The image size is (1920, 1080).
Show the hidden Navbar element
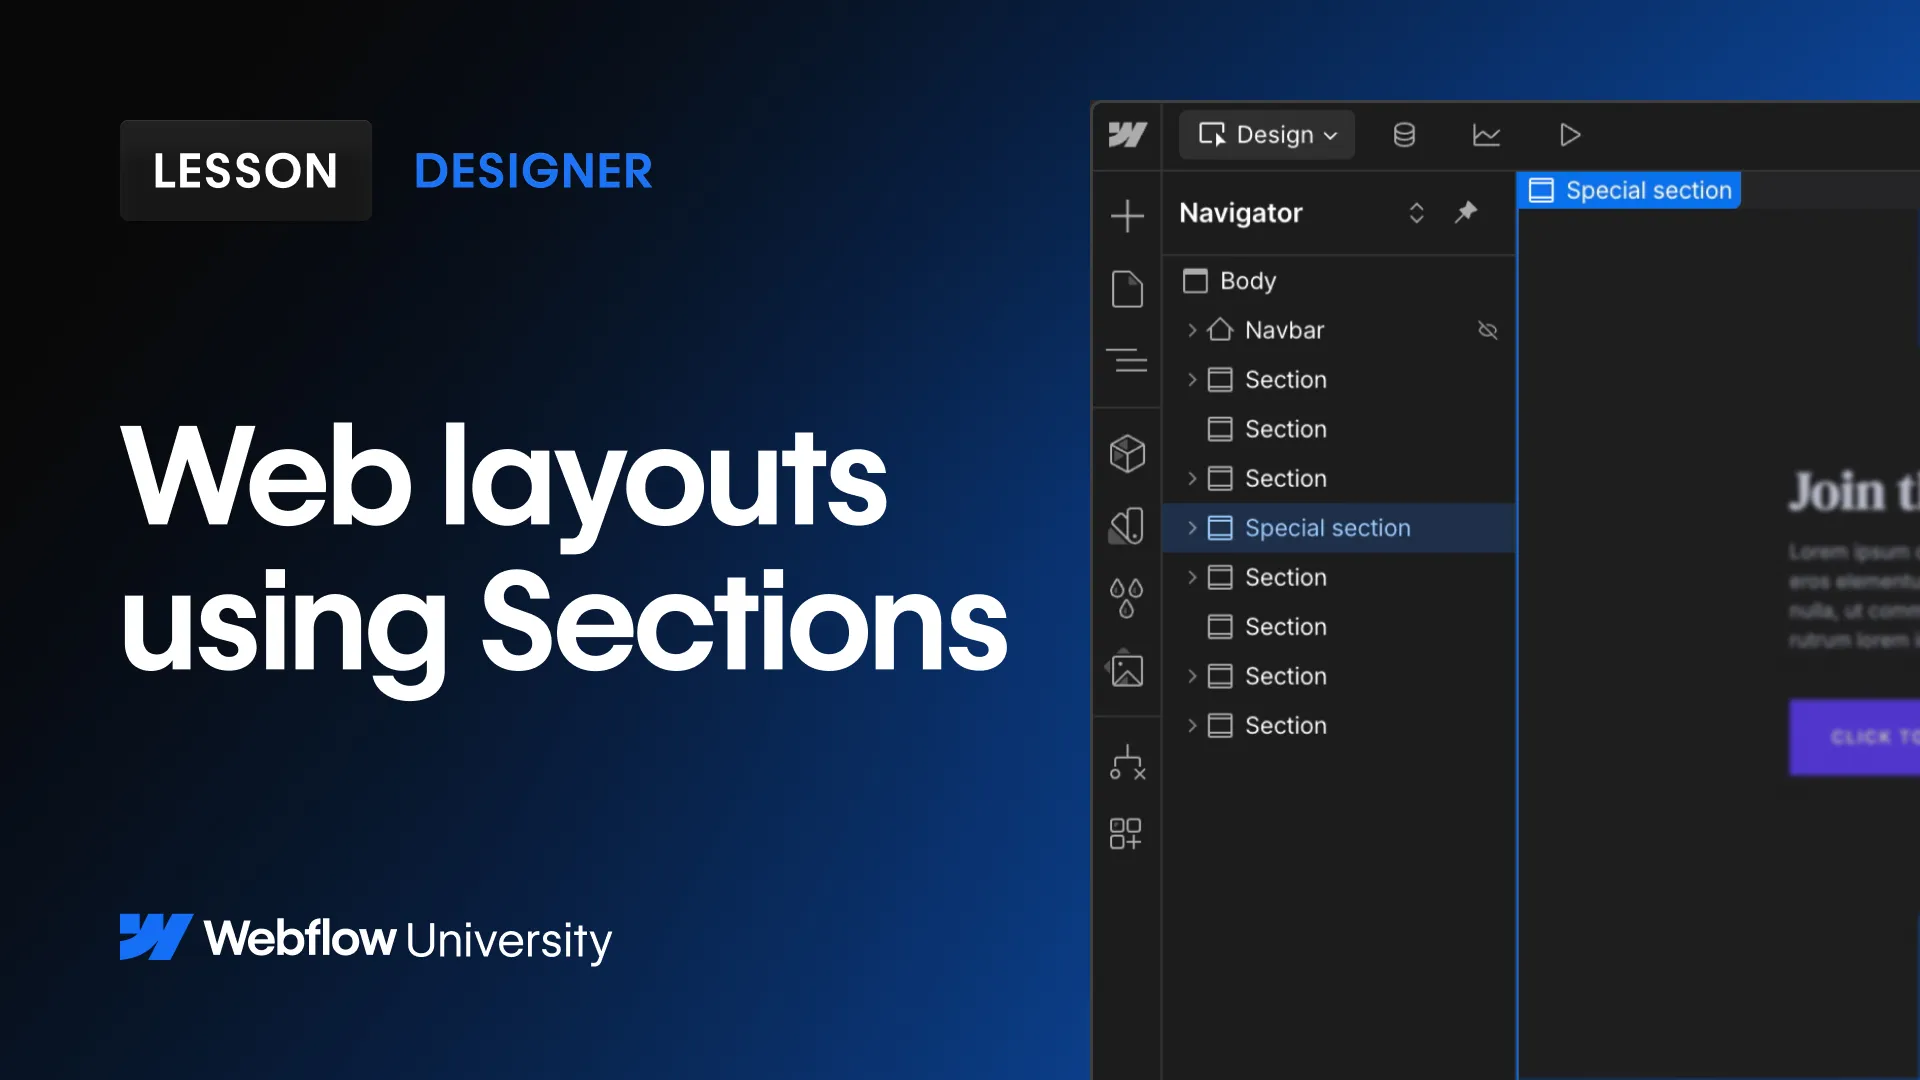point(1487,330)
